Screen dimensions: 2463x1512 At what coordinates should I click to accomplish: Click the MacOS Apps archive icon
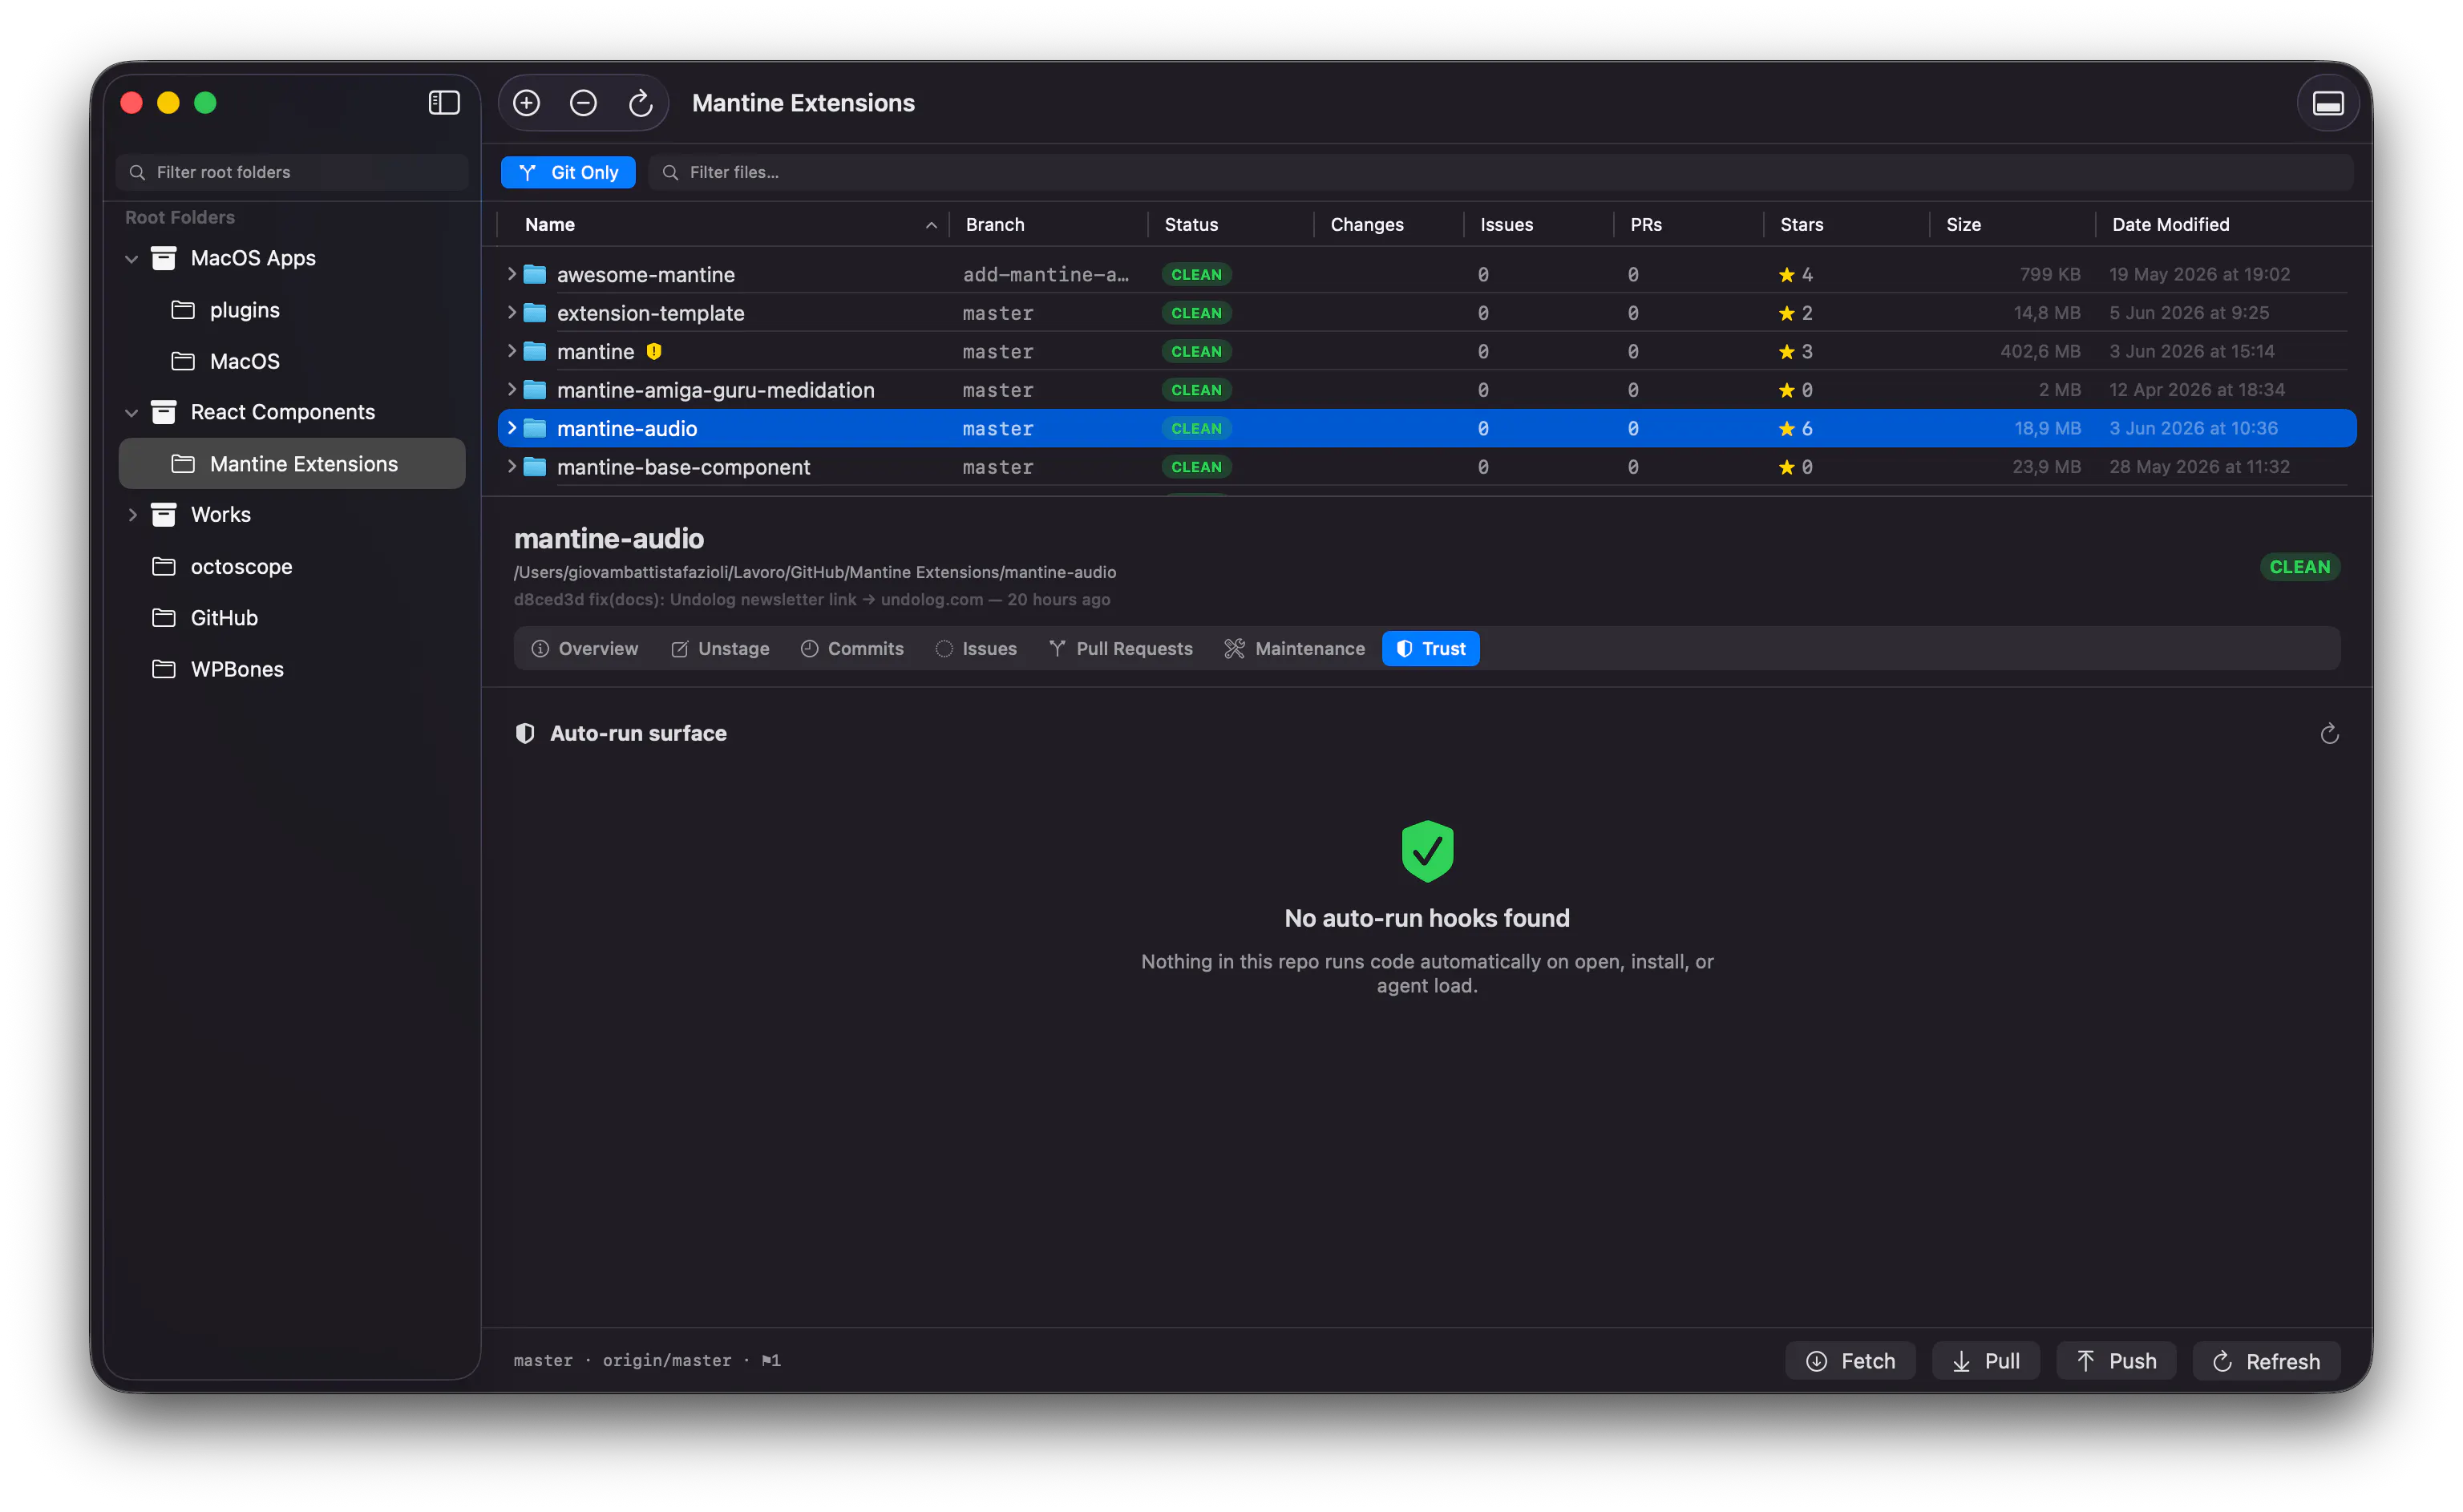click(x=163, y=258)
